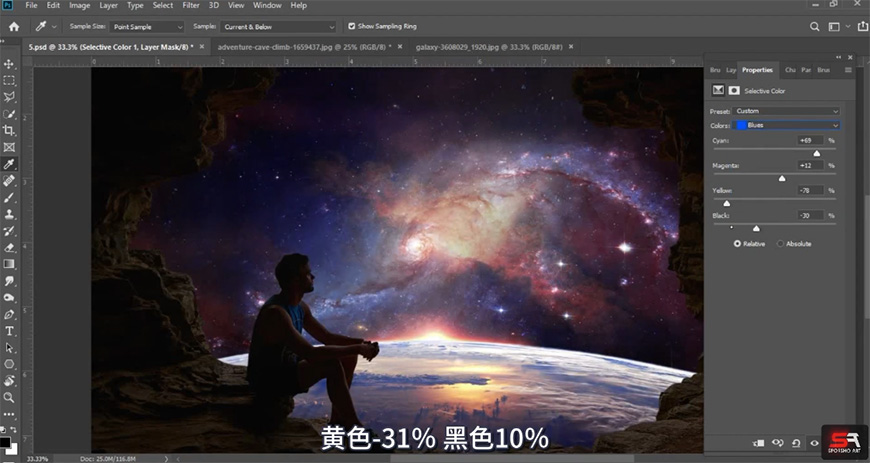Open the Sample Size dropdown
870x463 pixels.
point(146,27)
